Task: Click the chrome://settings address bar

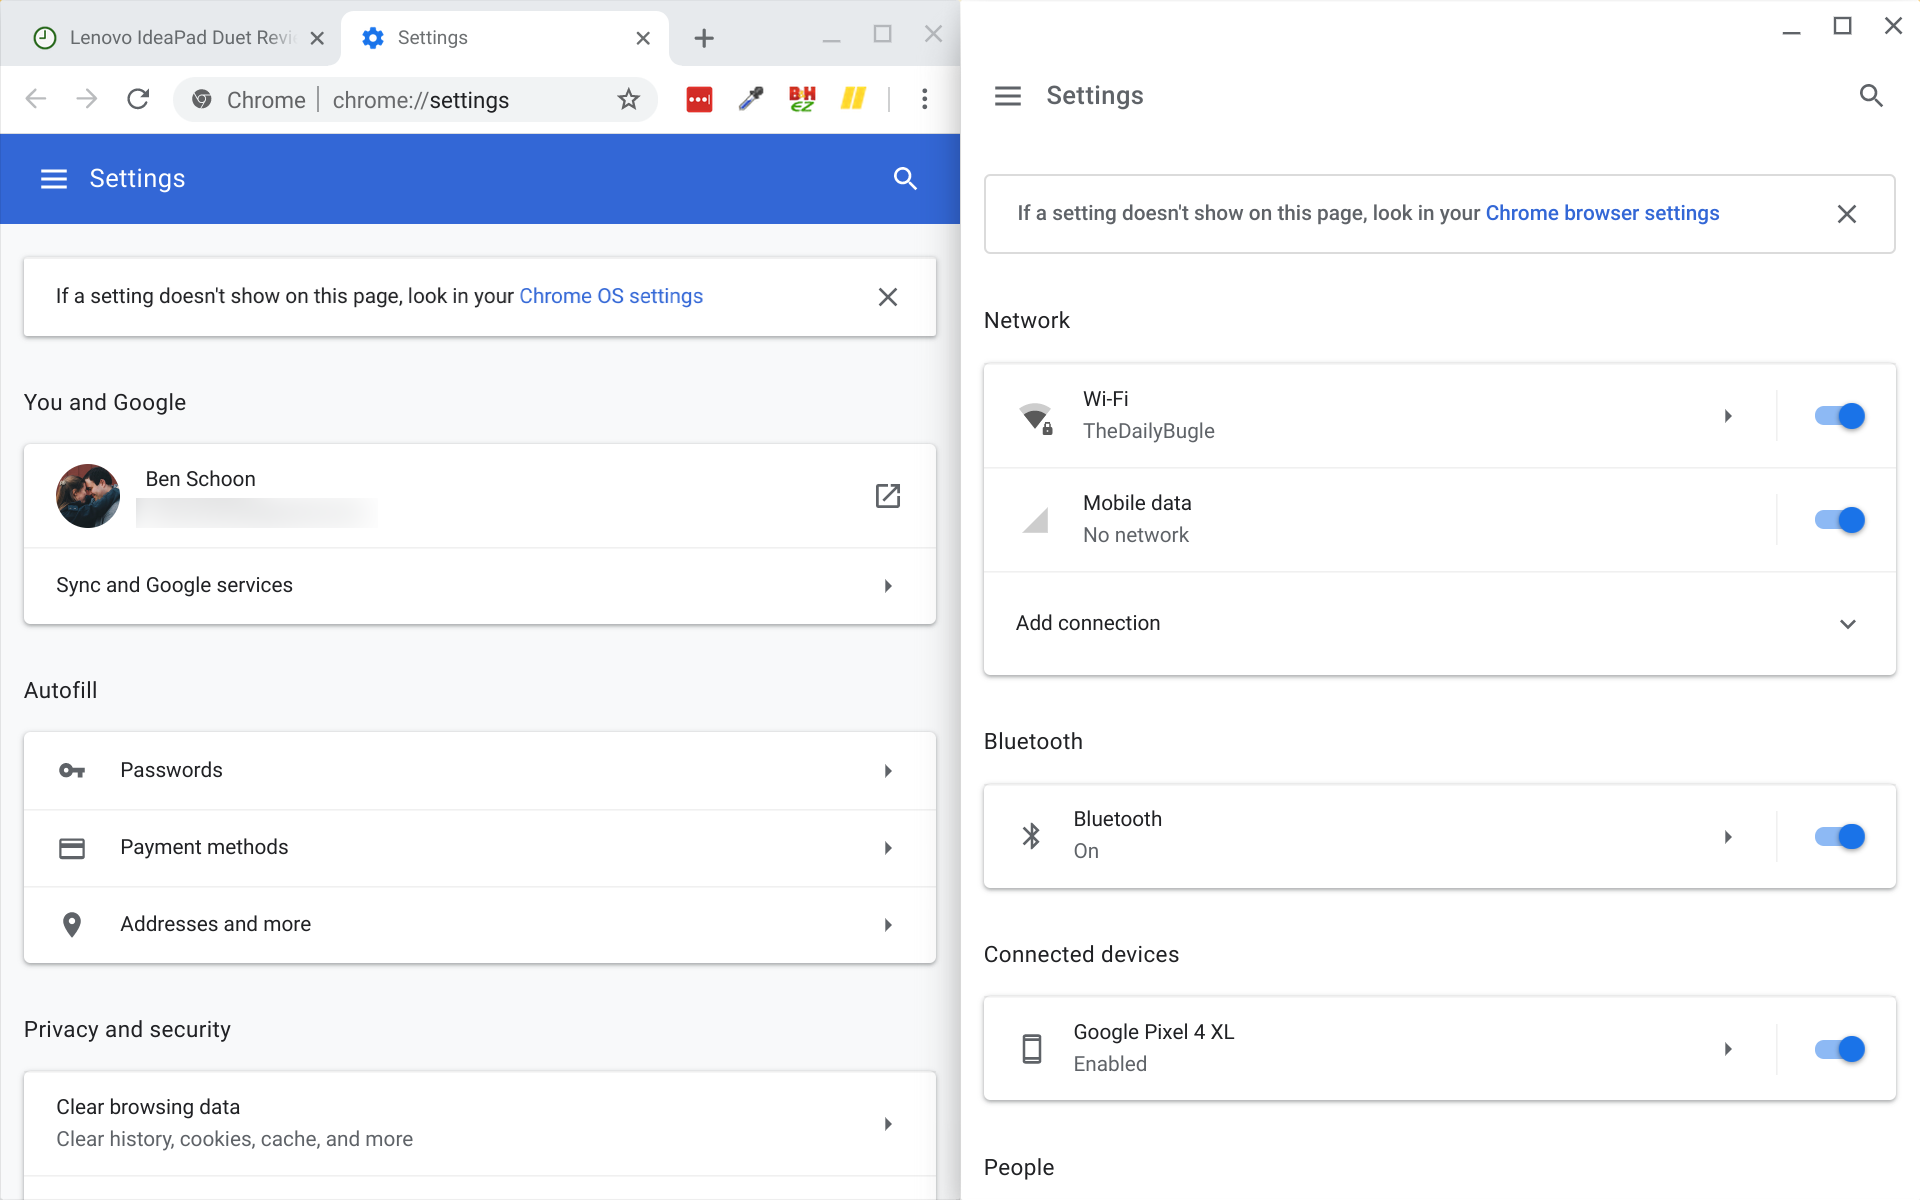Action: pos(420,100)
